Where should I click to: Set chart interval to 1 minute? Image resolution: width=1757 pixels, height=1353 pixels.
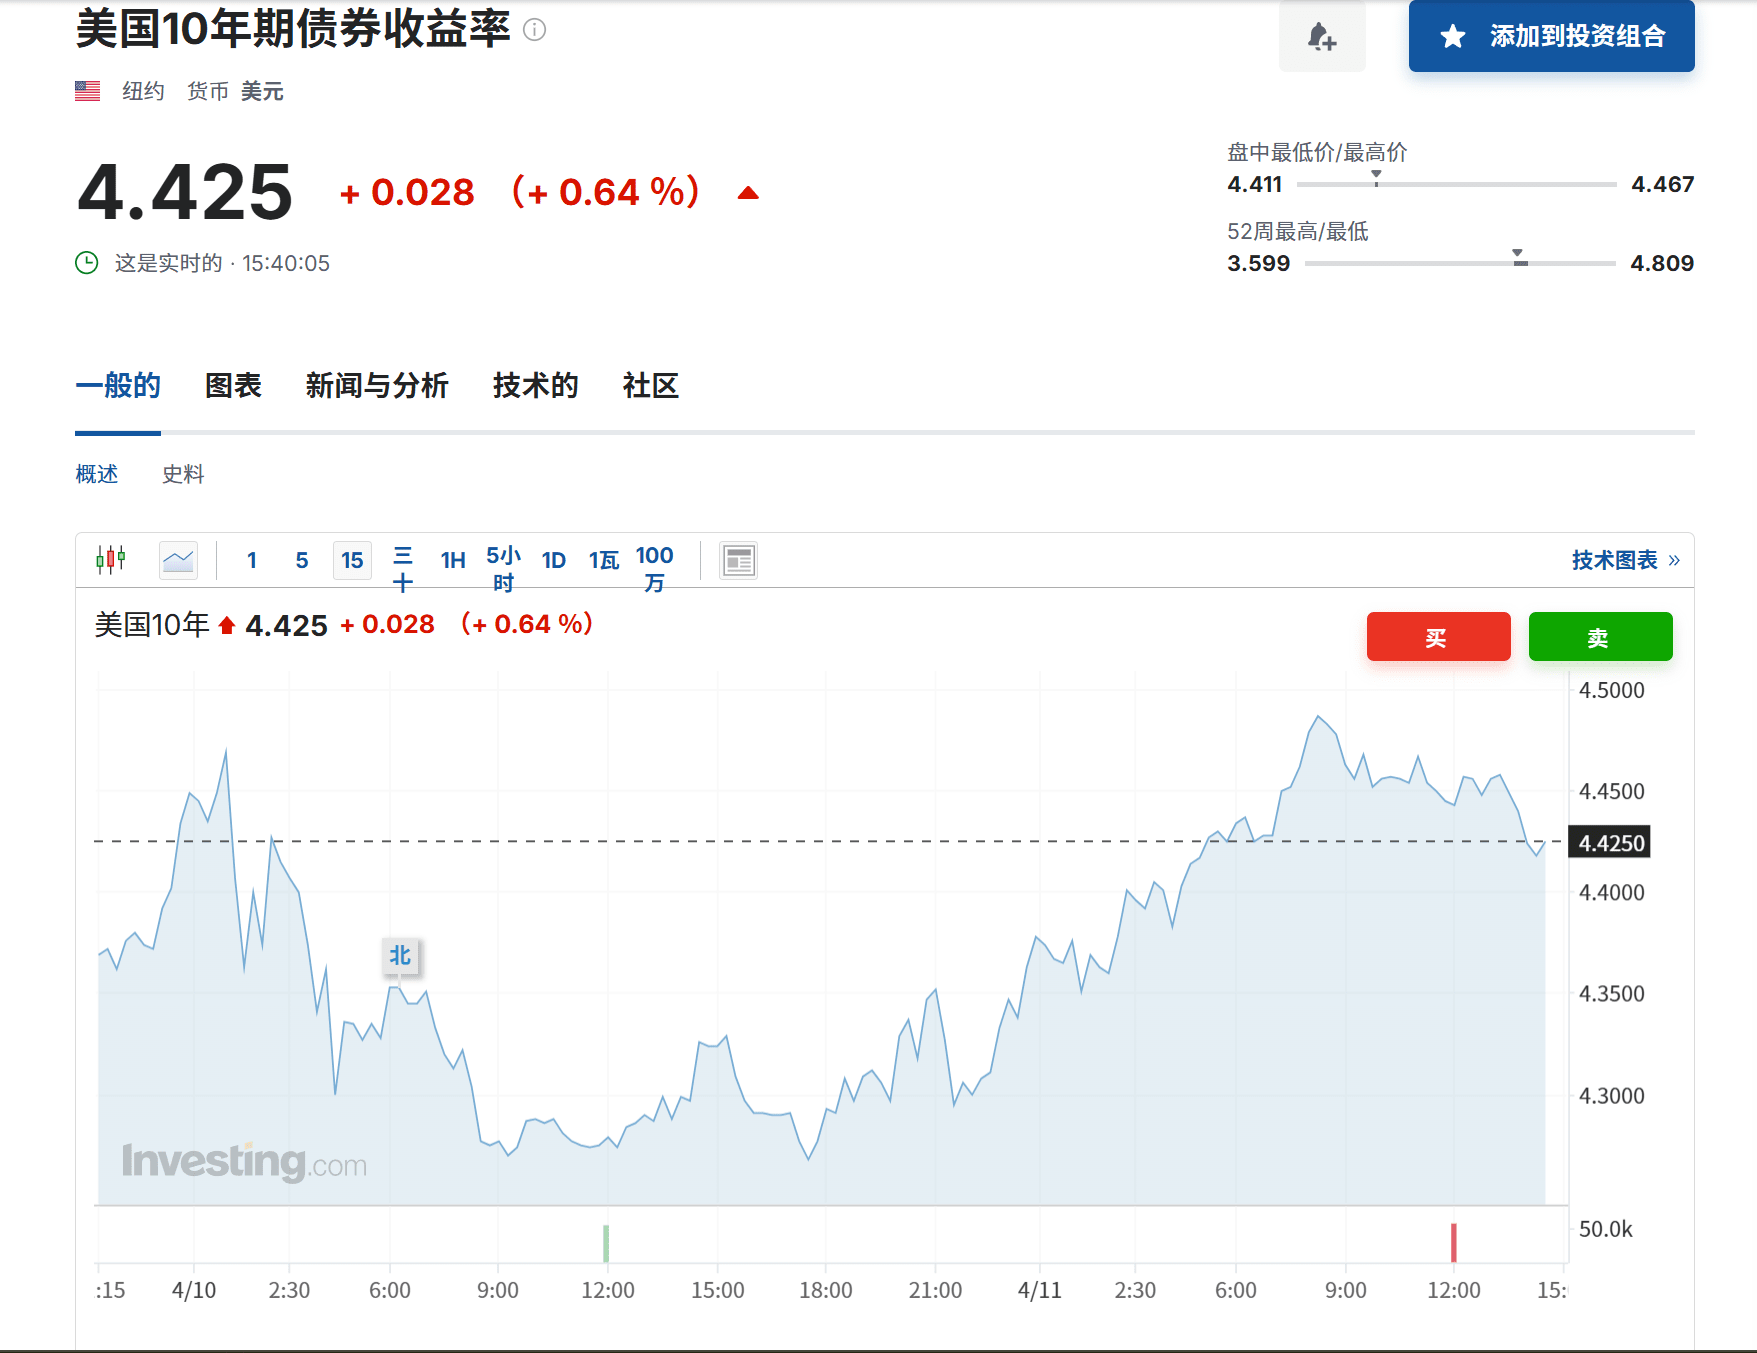pos(252,560)
